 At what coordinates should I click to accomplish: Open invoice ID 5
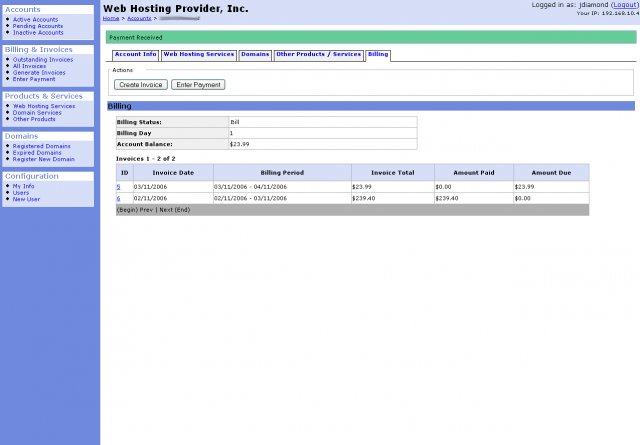(118, 187)
